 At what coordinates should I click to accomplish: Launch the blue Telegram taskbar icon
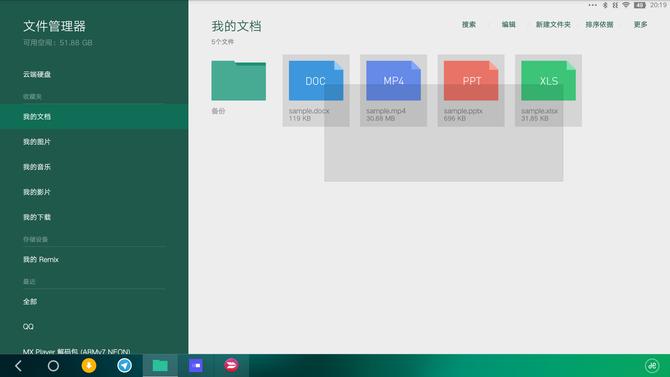[x=124, y=365]
